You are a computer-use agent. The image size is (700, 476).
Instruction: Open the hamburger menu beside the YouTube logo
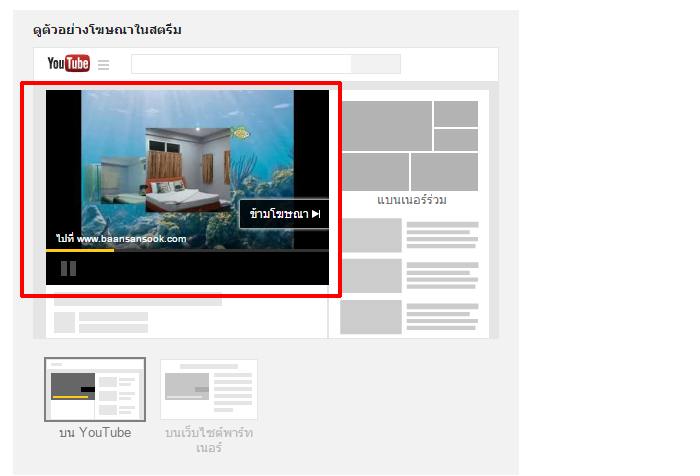[x=104, y=65]
